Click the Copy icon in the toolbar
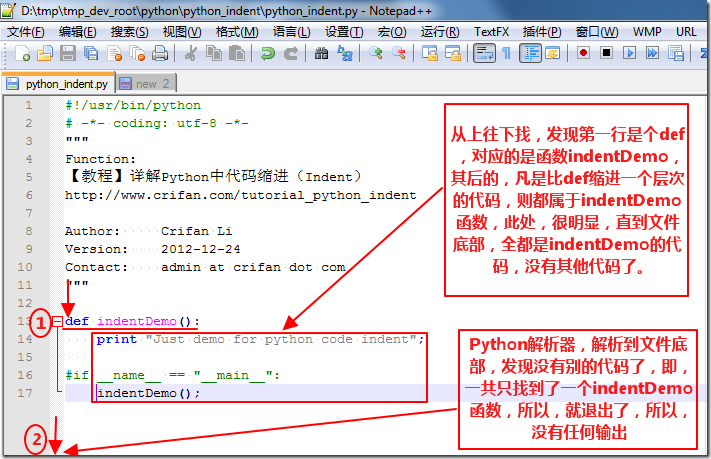711x459 pixels. [x=214, y=53]
